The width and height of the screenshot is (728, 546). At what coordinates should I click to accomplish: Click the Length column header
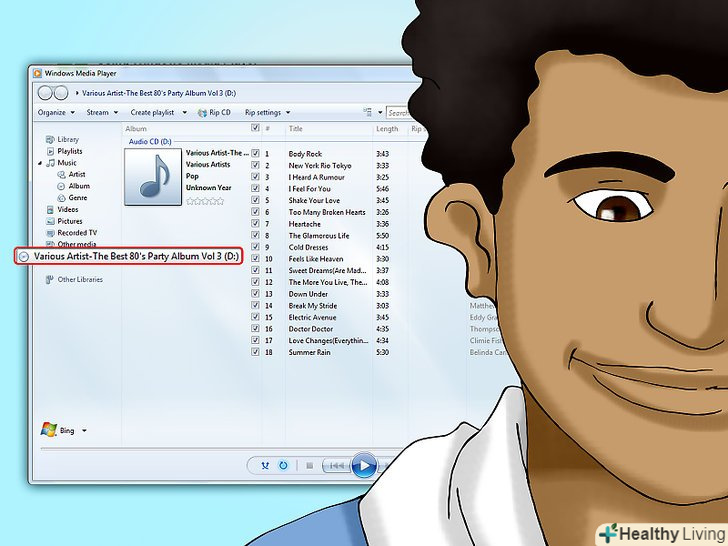coord(387,129)
